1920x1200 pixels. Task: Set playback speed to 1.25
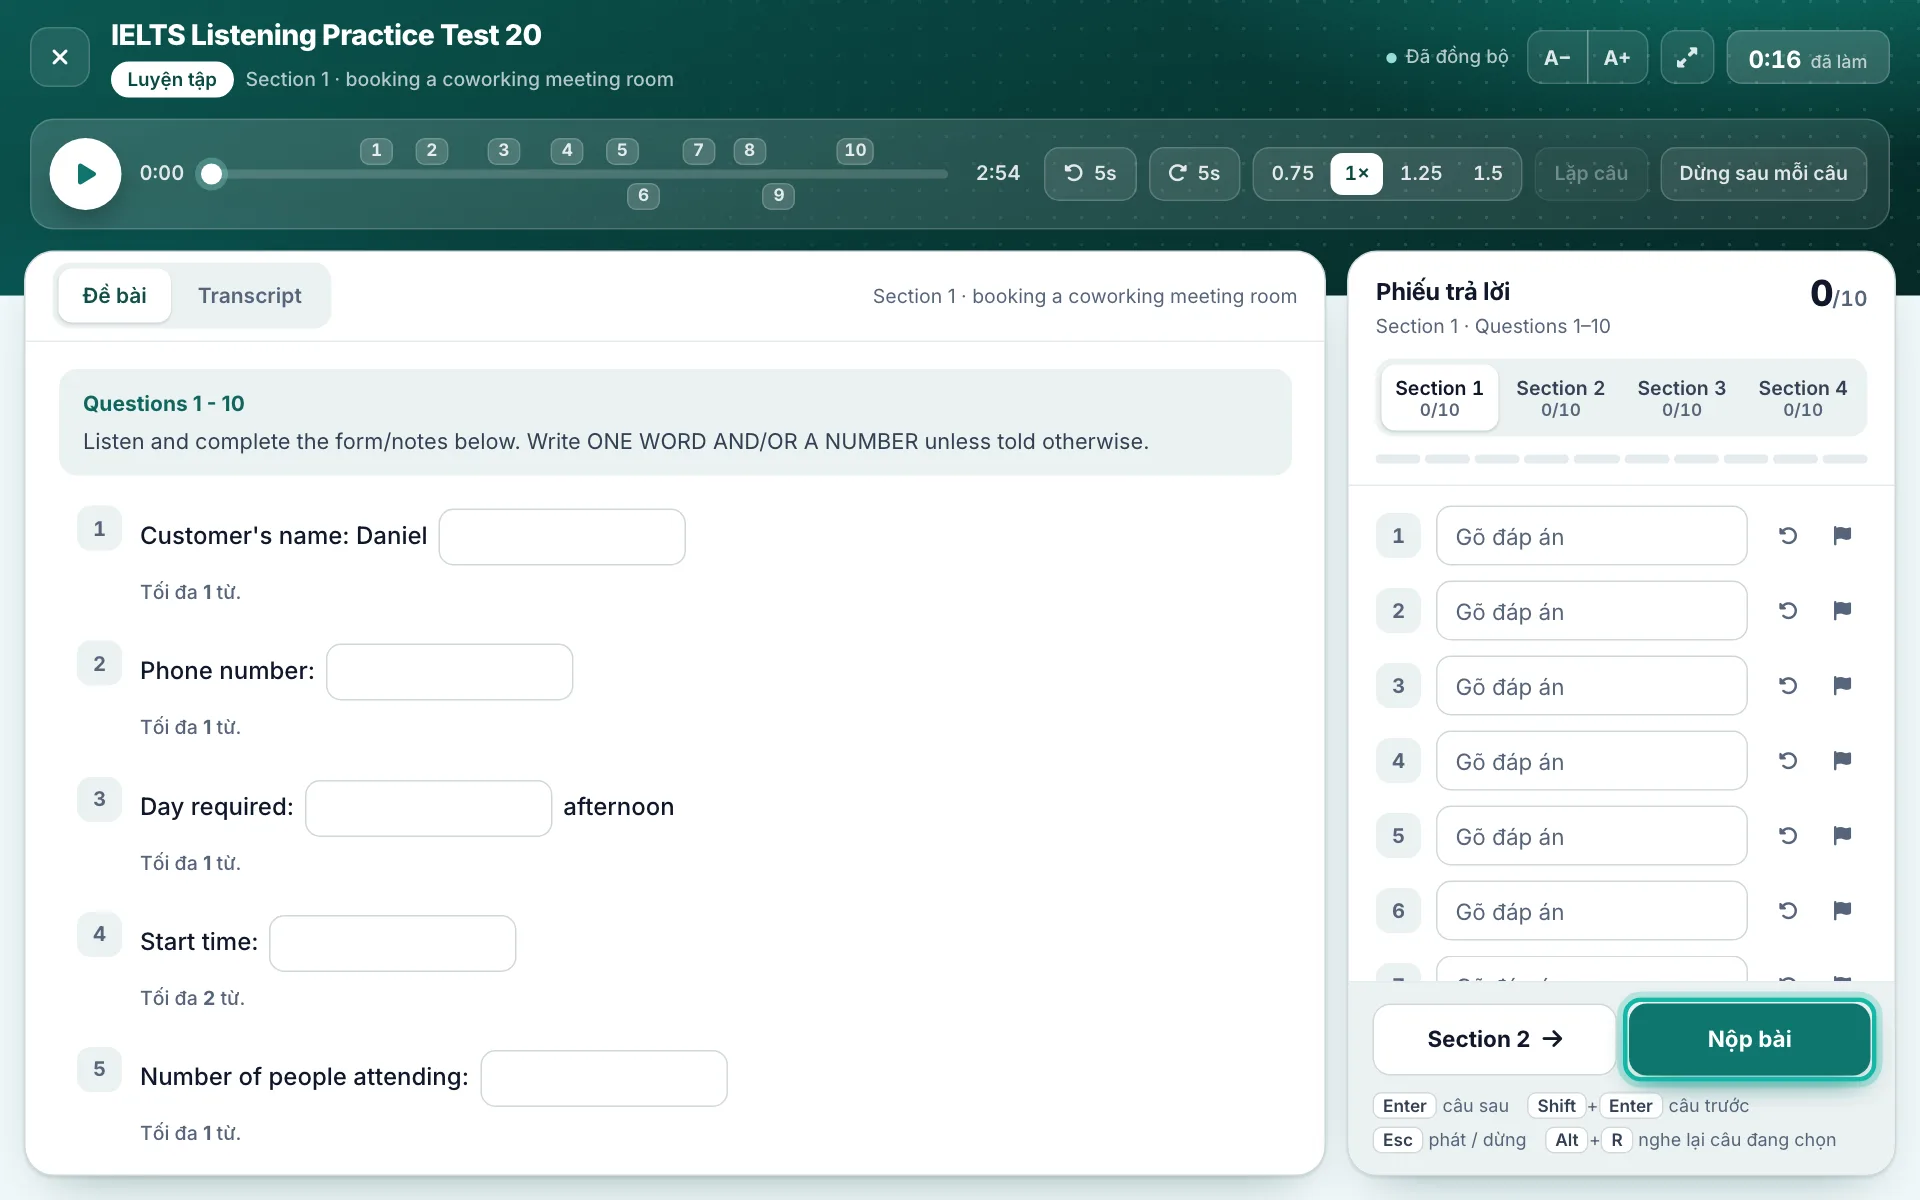(1421, 174)
